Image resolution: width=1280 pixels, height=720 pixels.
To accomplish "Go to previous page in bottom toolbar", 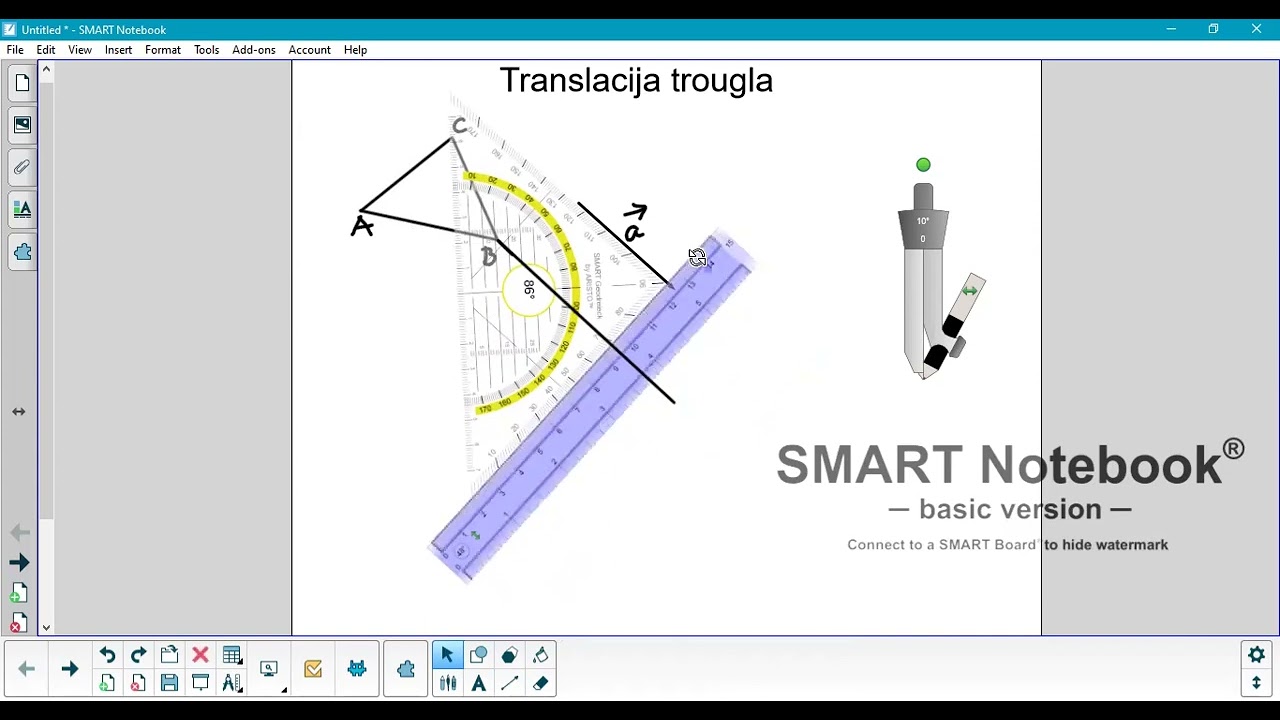I will [27, 669].
